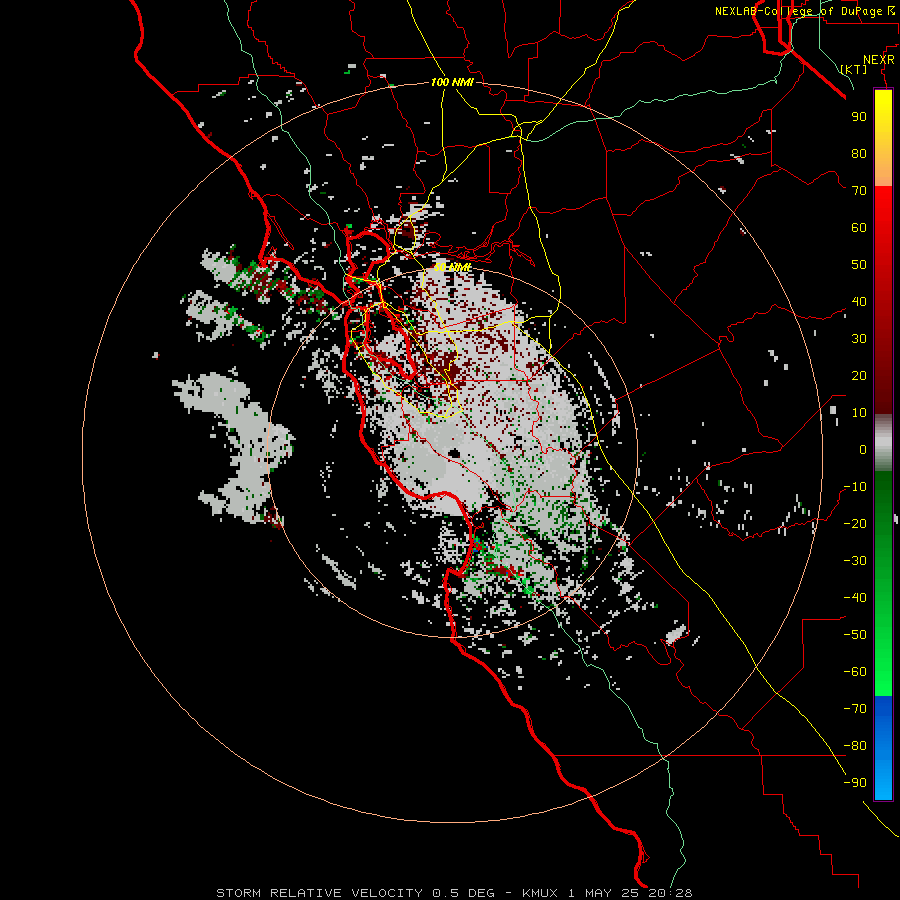The width and height of the screenshot is (900, 900).
Task: Click the -40 value on velocity scale
Action: coord(855,598)
